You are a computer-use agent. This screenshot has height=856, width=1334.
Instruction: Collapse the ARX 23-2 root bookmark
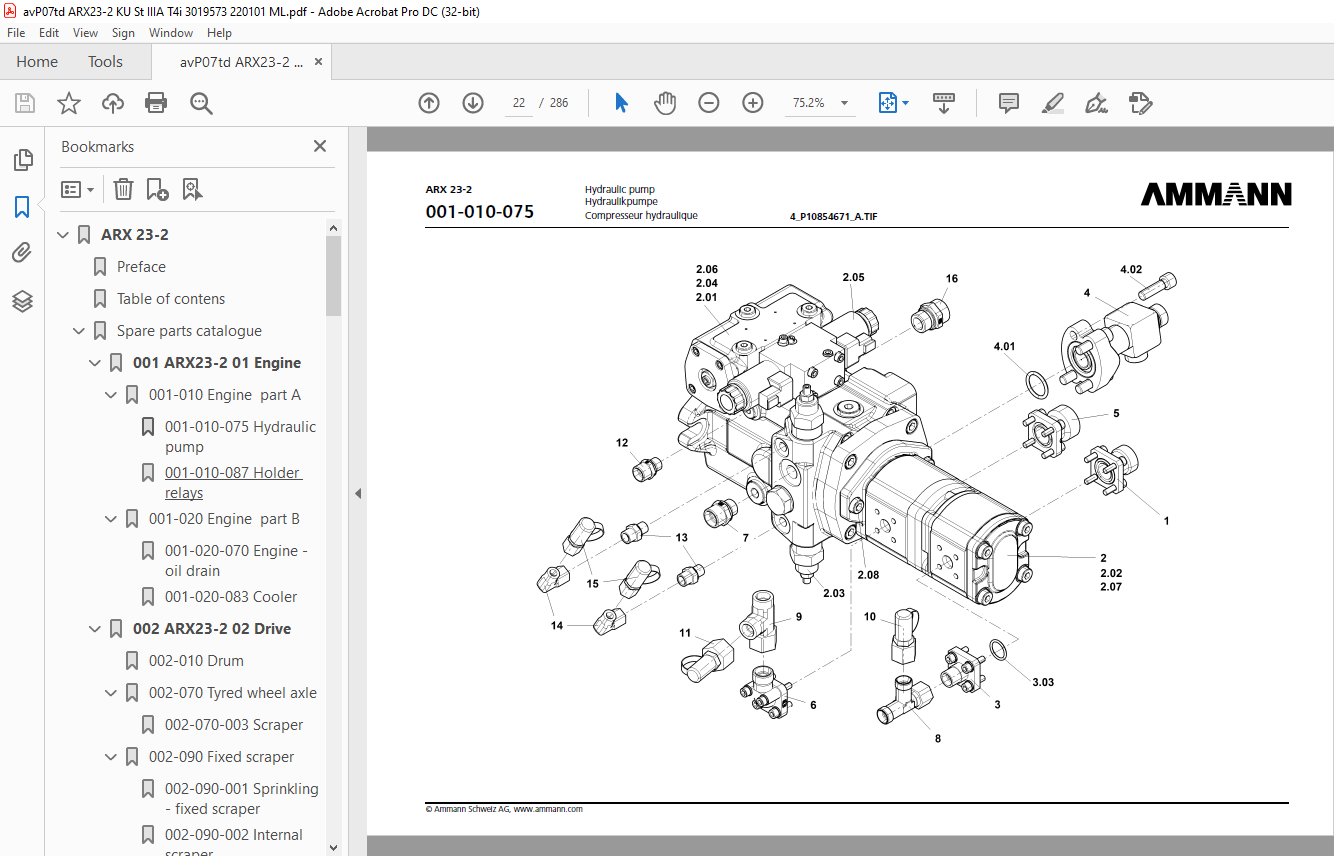click(x=63, y=235)
